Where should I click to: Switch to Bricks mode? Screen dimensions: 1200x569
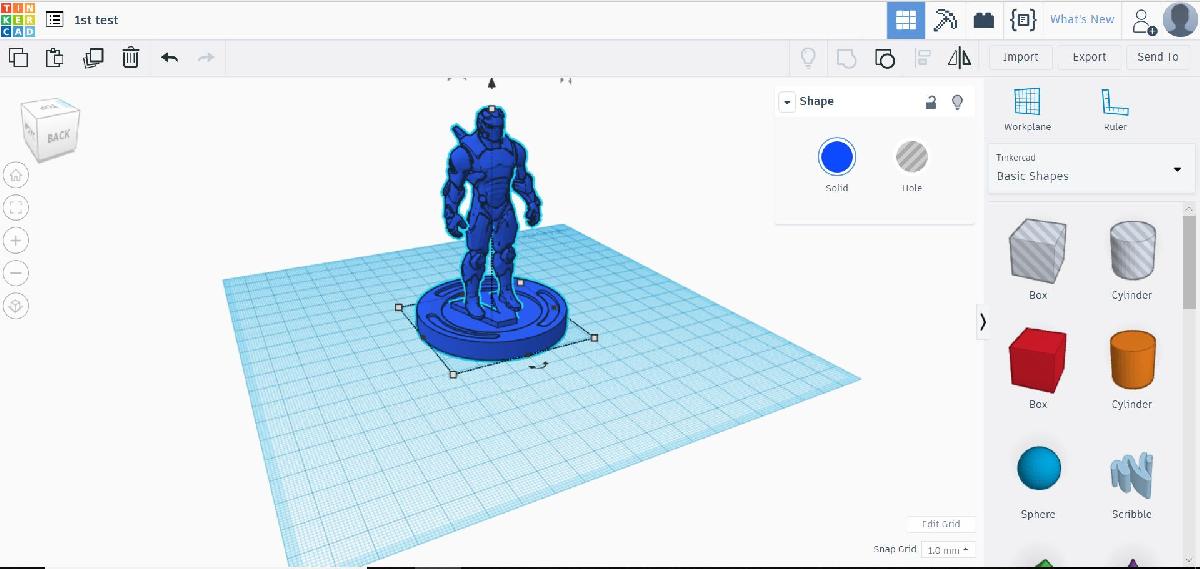(x=984, y=20)
